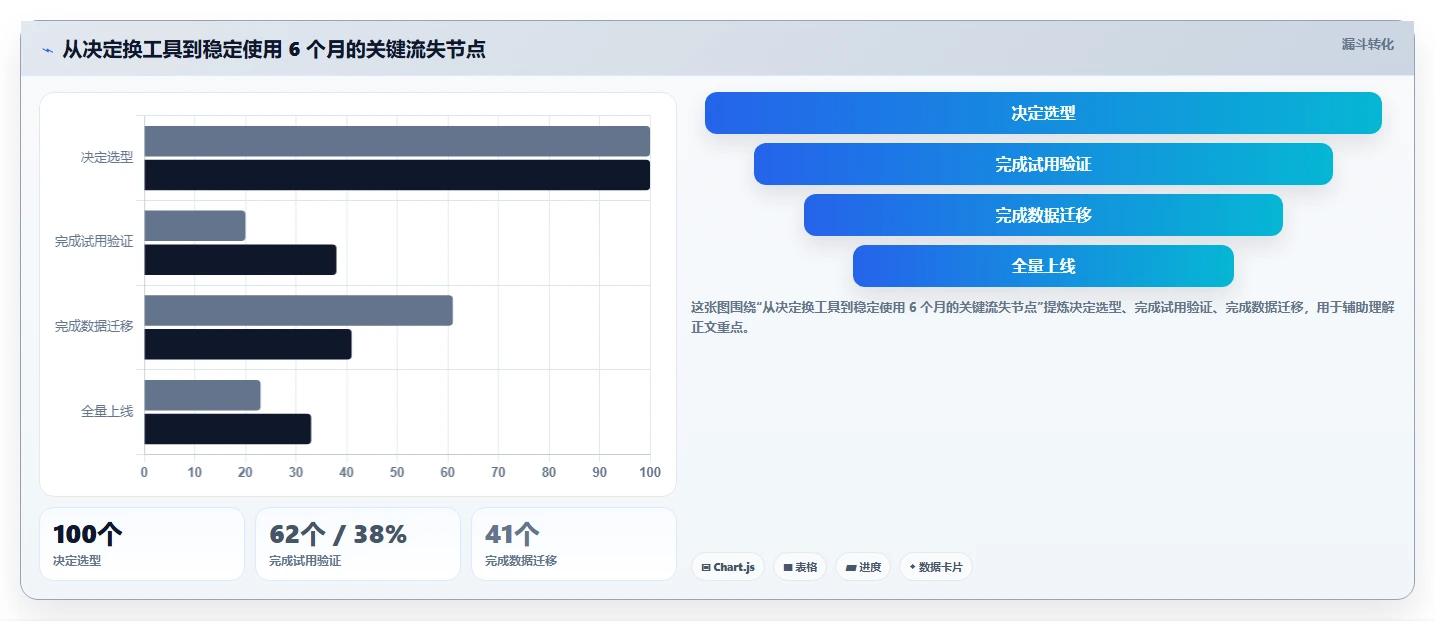
Task: Click the gray bar for 完成数据迁移
Action: point(298,310)
